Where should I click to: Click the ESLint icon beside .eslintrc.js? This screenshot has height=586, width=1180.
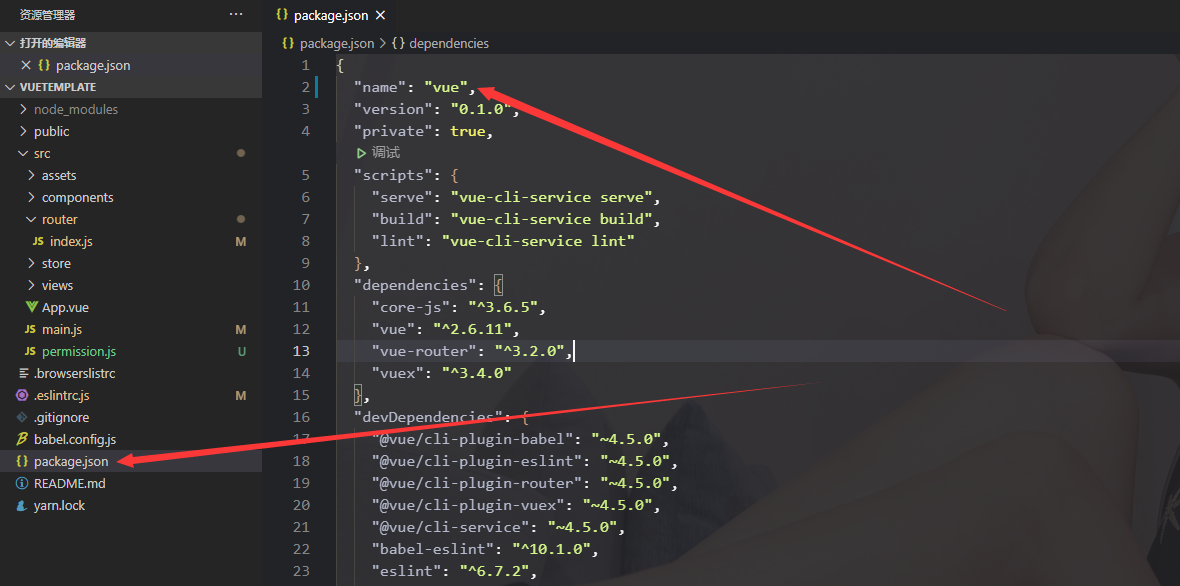tap(21, 395)
